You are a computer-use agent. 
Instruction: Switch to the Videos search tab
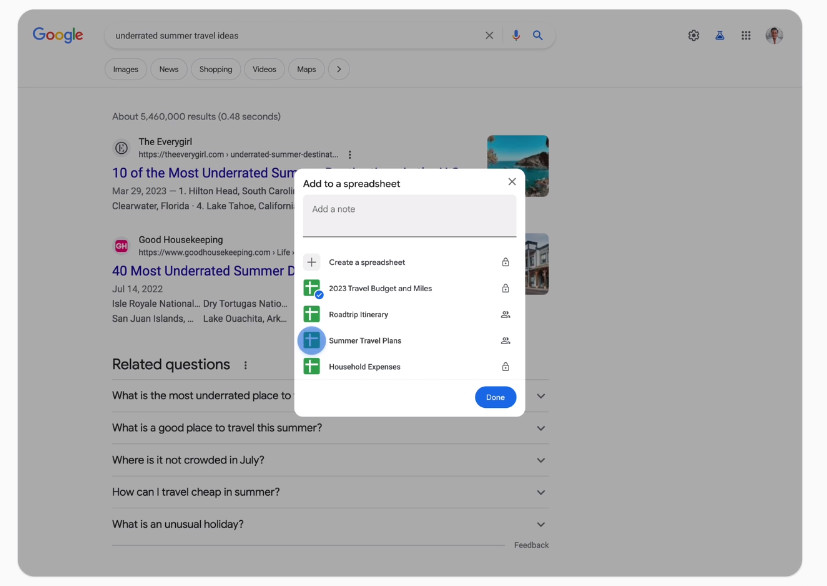264,69
